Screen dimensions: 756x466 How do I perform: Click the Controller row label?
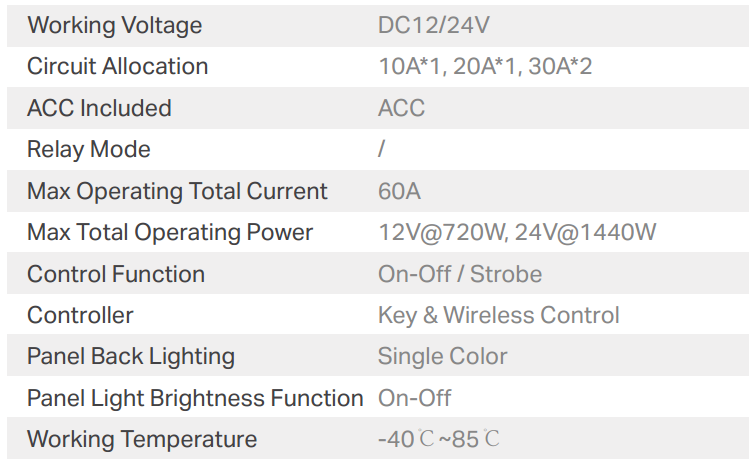pos(80,316)
